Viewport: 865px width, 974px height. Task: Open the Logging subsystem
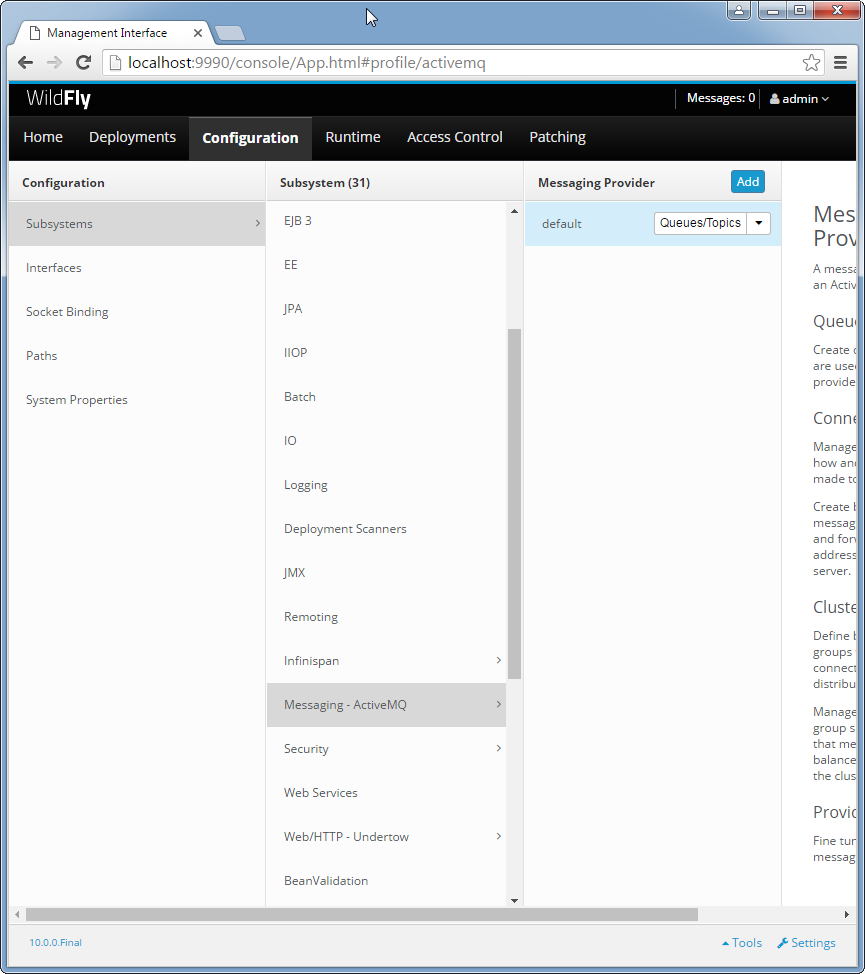pyautogui.click(x=386, y=485)
